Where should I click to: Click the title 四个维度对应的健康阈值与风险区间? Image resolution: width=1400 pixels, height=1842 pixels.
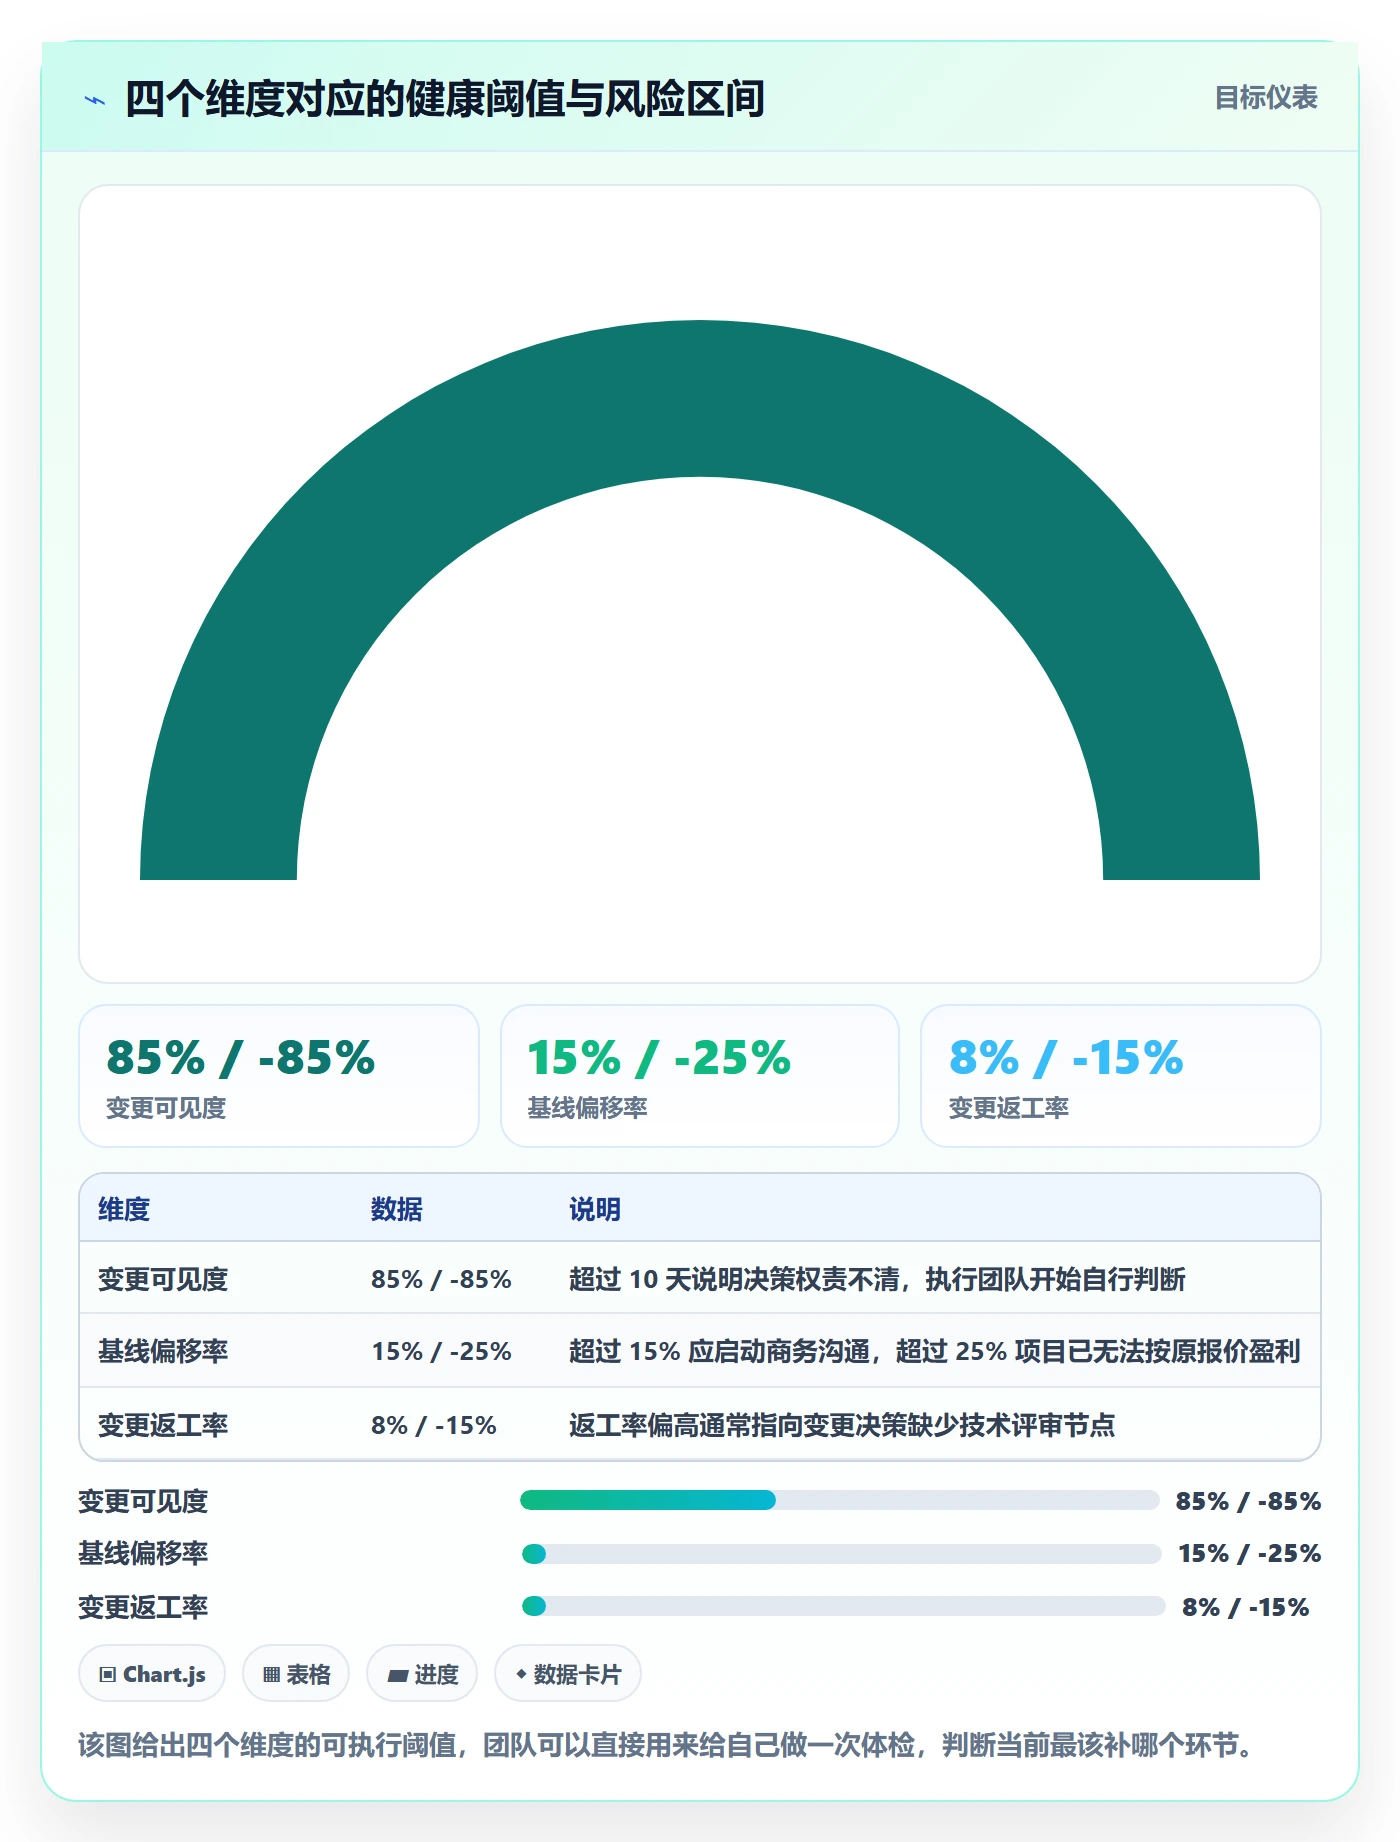(x=445, y=99)
